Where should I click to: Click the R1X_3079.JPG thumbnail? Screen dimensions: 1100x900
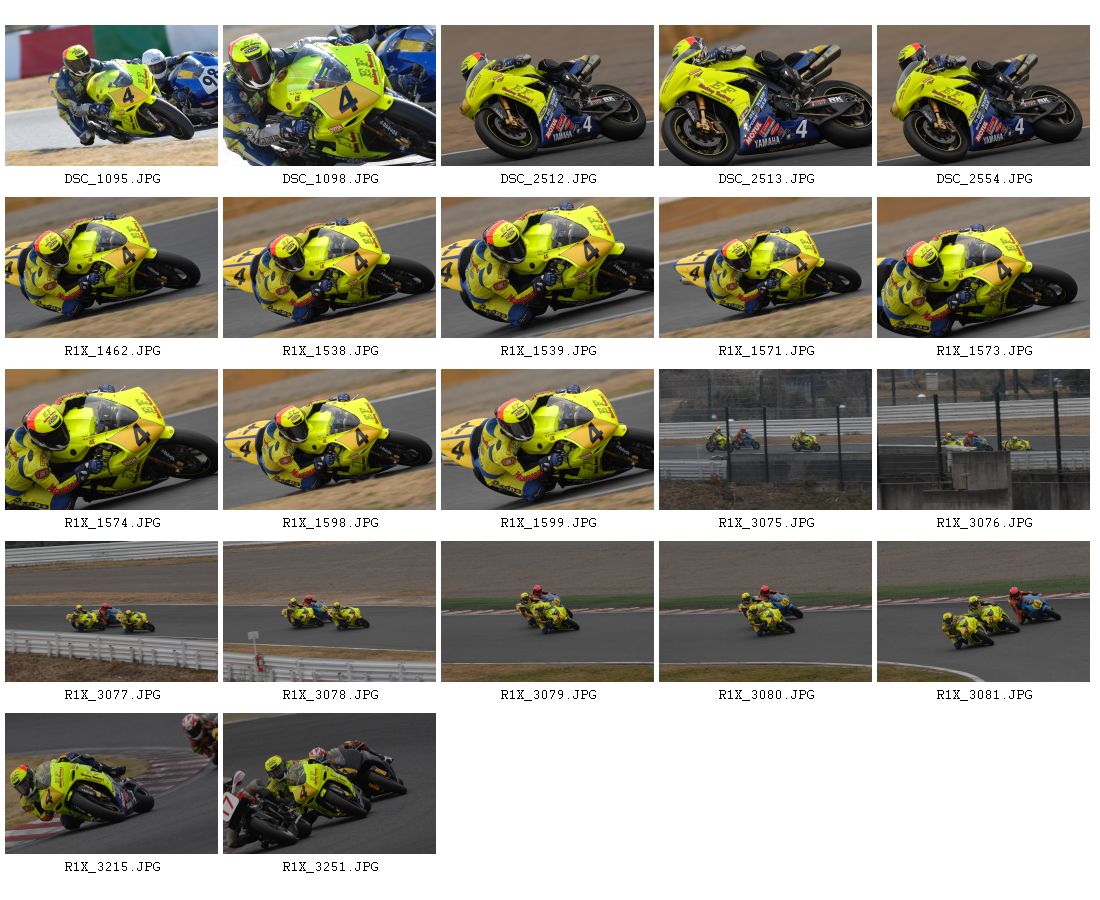pyautogui.click(x=547, y=611)
